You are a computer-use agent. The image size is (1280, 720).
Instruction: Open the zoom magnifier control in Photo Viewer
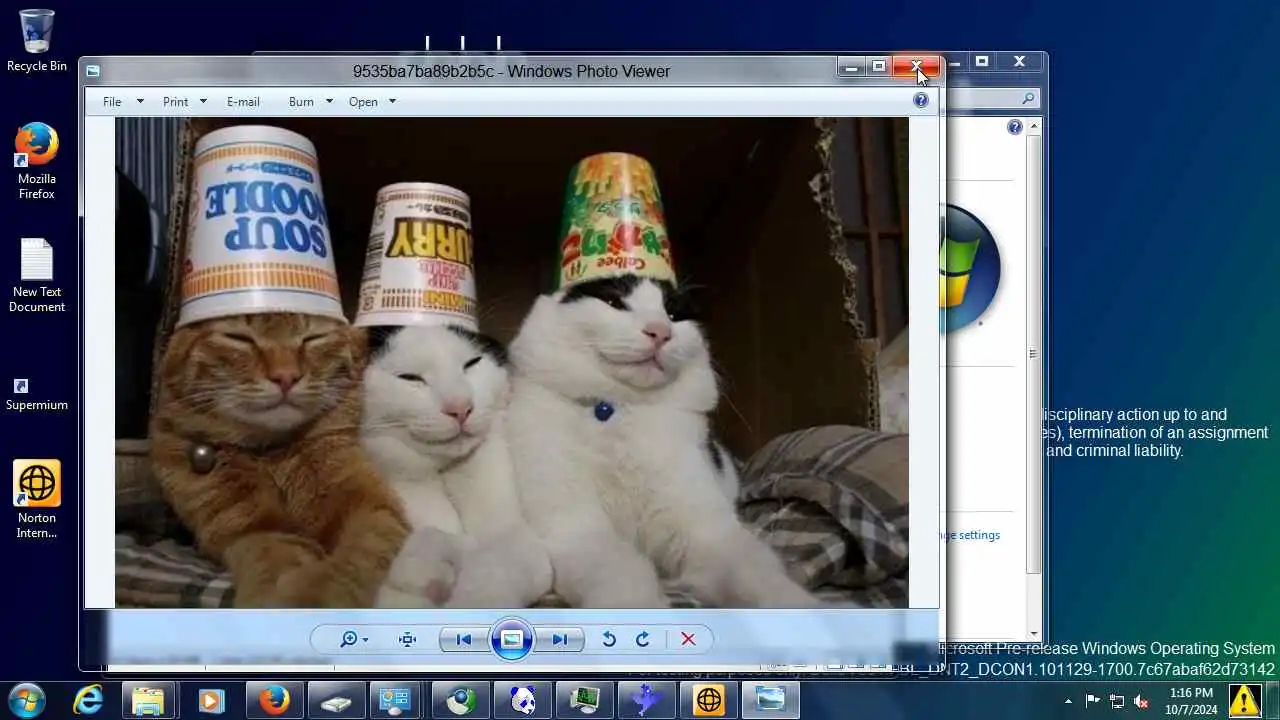tap(354, 639)
